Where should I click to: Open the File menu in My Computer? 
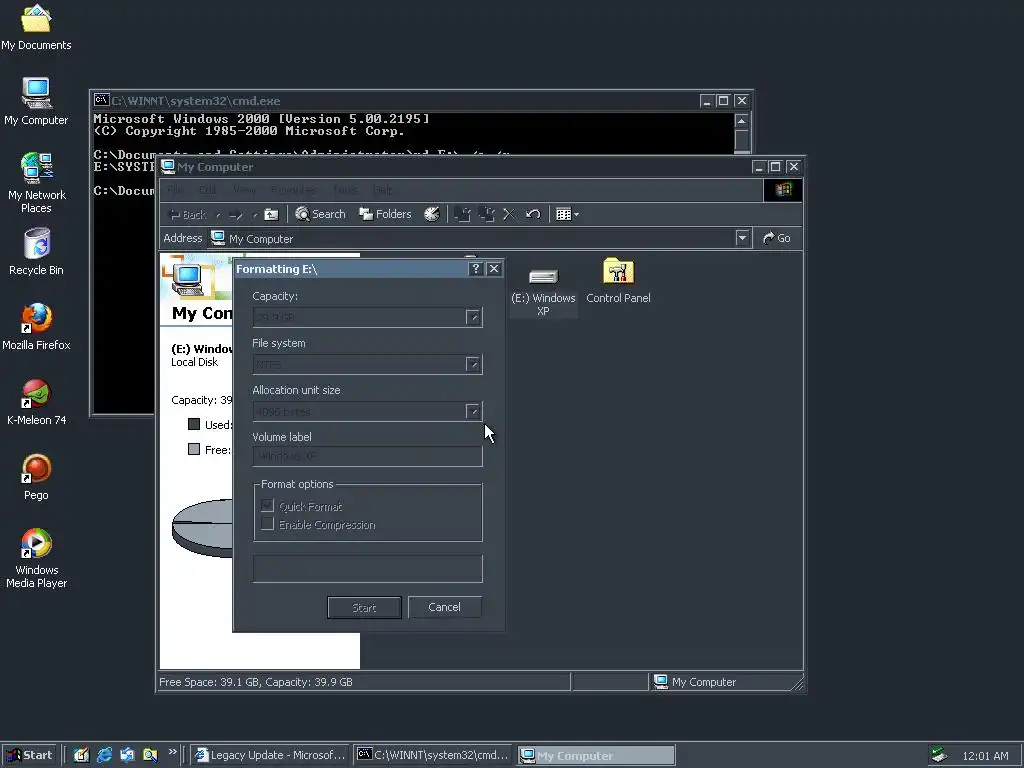(174, 190)
